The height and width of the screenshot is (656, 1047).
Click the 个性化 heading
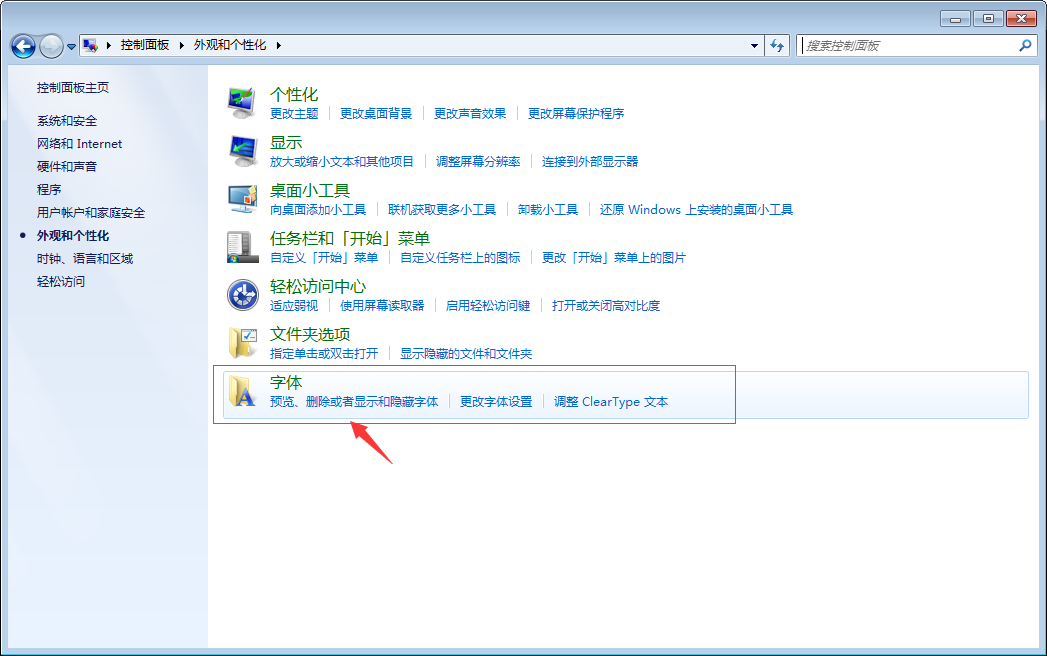[294, 94]
